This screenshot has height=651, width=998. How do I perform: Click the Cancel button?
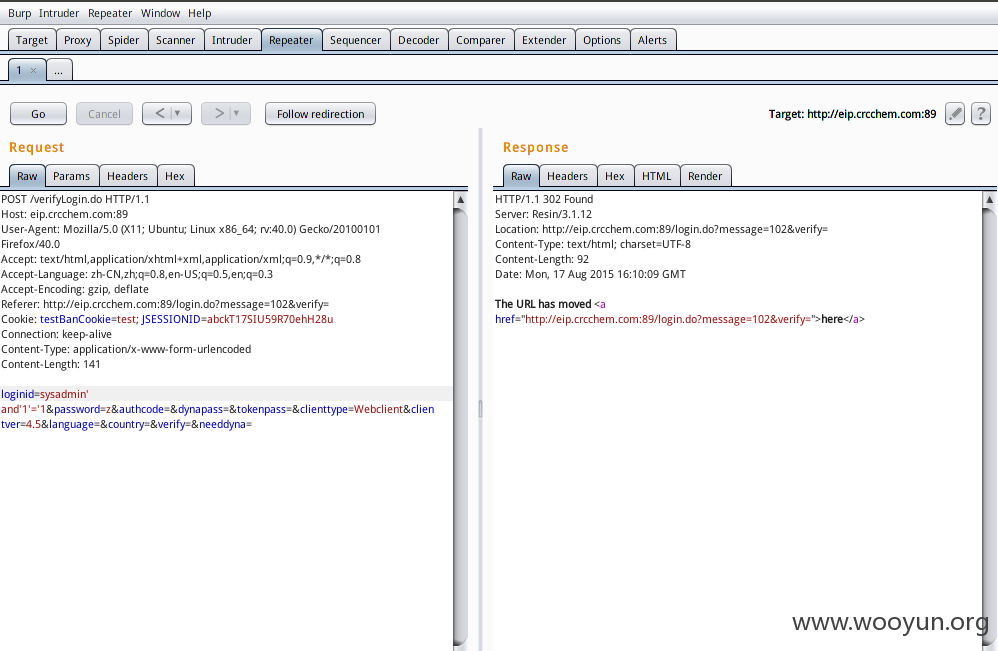pyautogui.click(x=104, y=114)
